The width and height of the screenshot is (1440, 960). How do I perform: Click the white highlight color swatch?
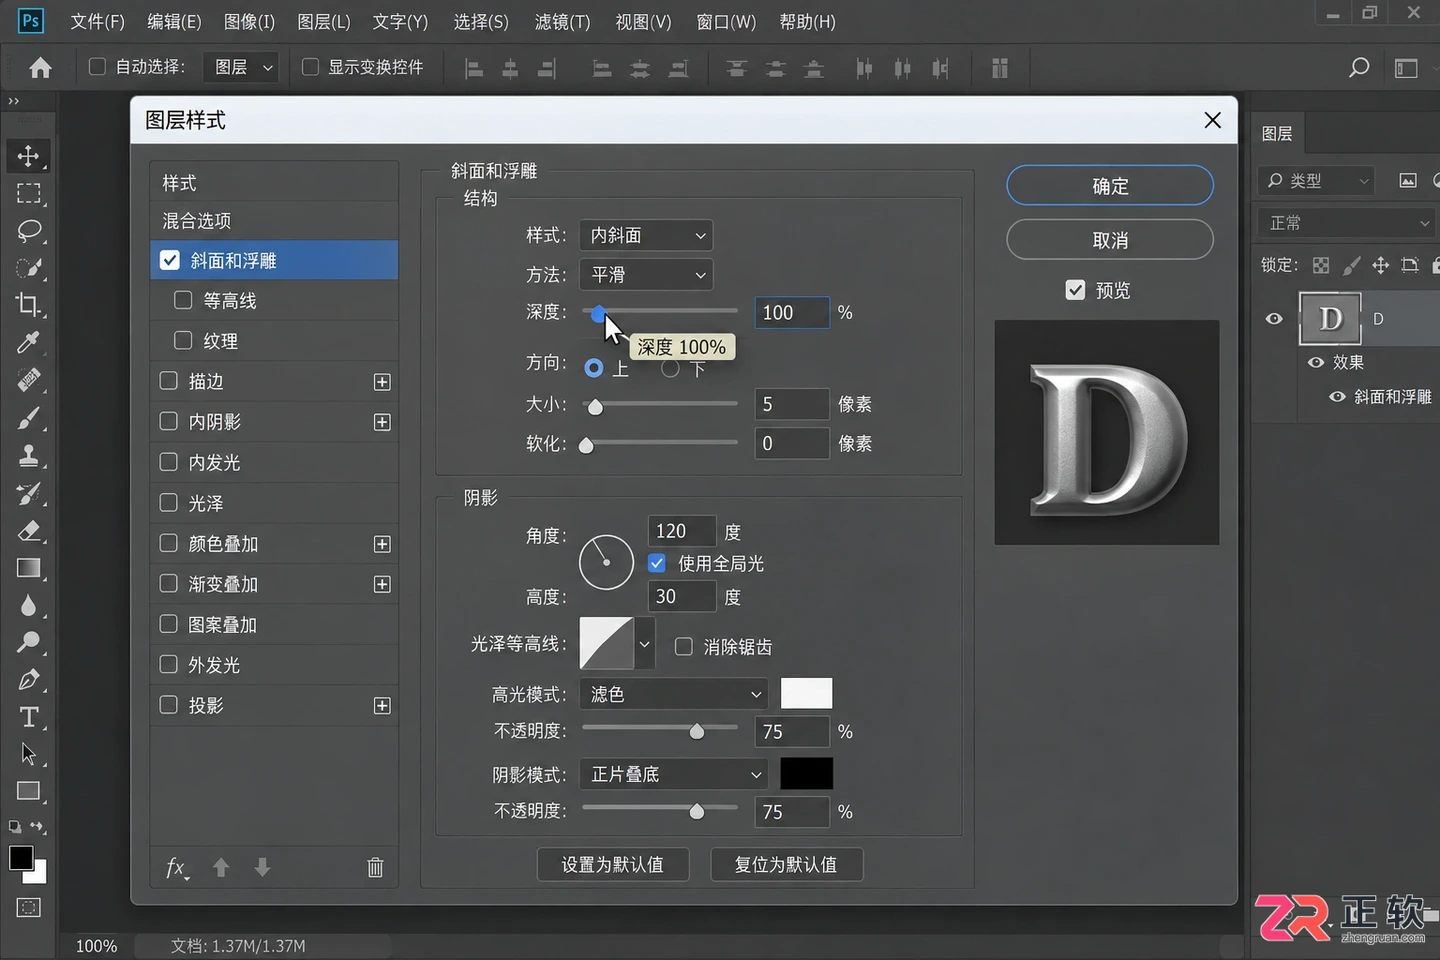point(806,693)
